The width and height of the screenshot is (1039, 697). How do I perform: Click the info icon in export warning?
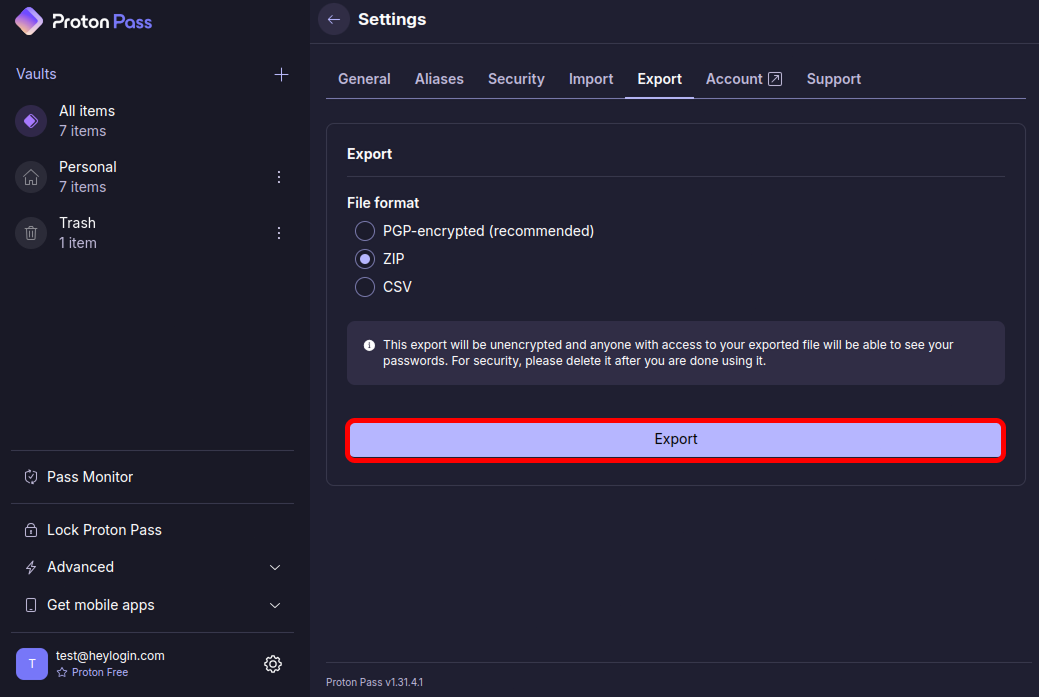[x=369, y=345]
